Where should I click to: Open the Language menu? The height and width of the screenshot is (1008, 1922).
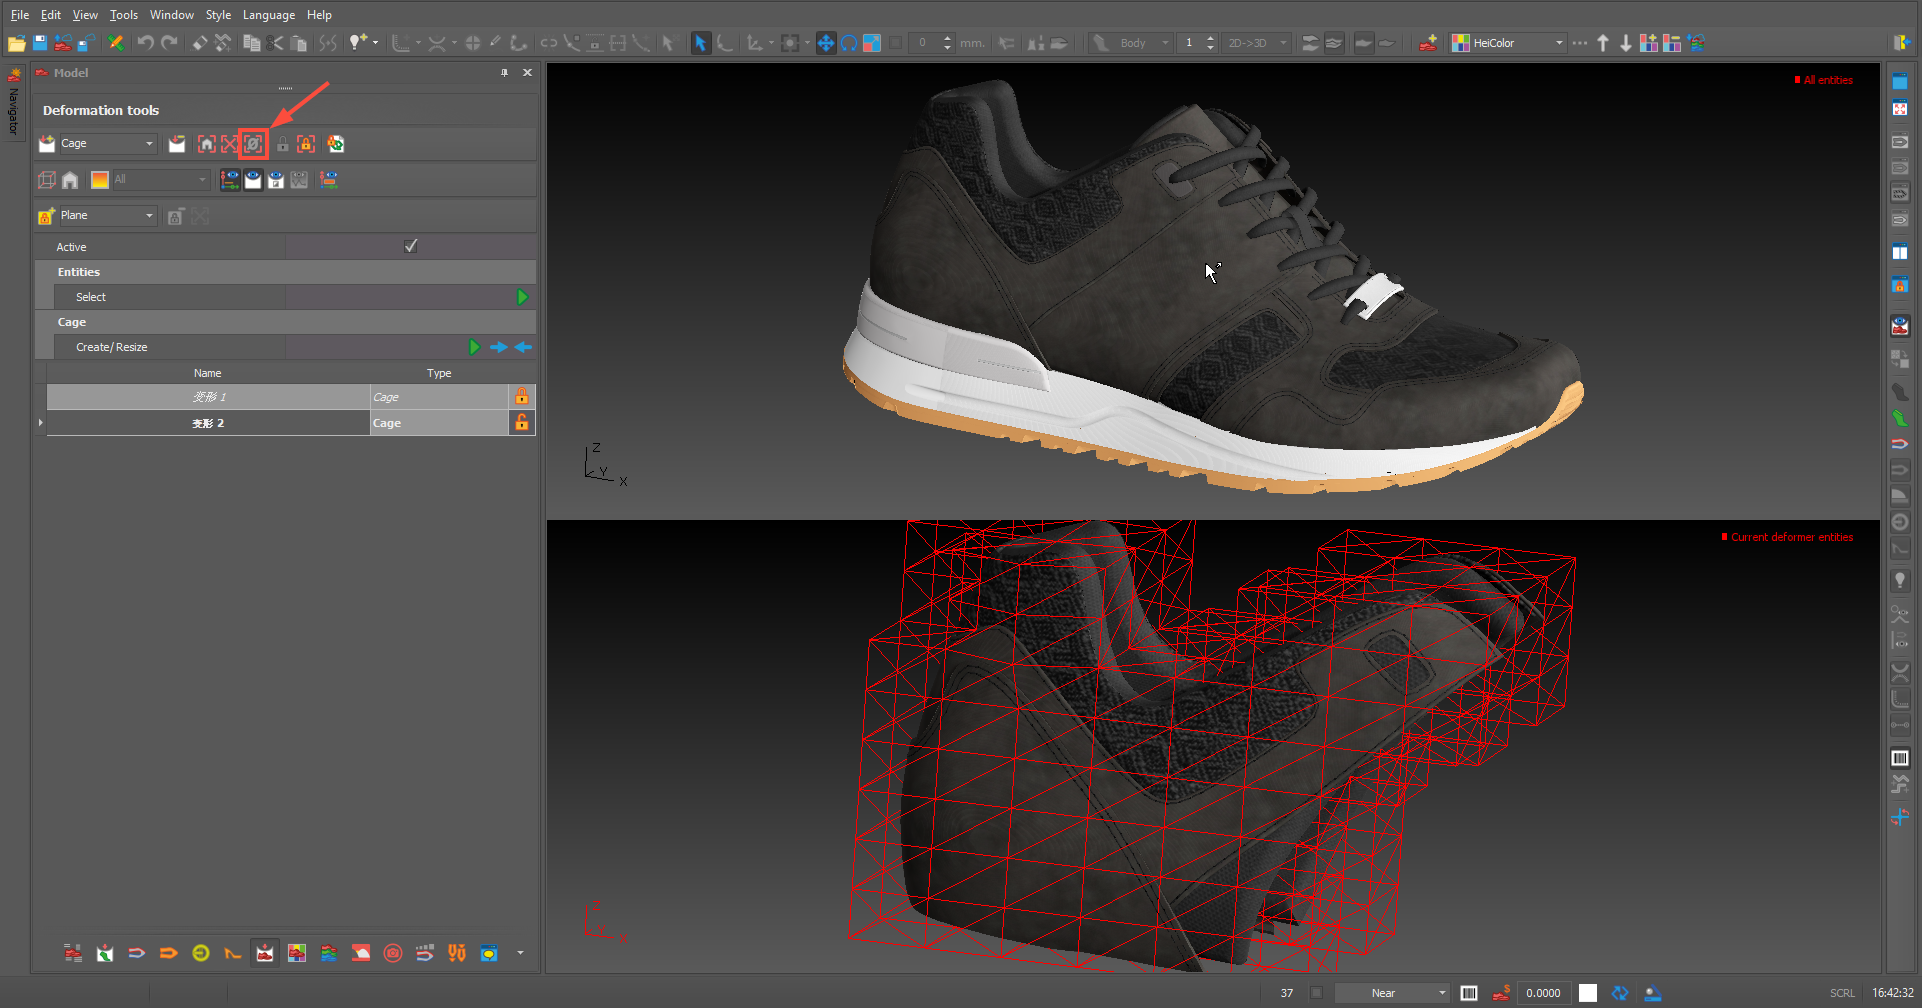pyautogui.click(x=268, y=15)
